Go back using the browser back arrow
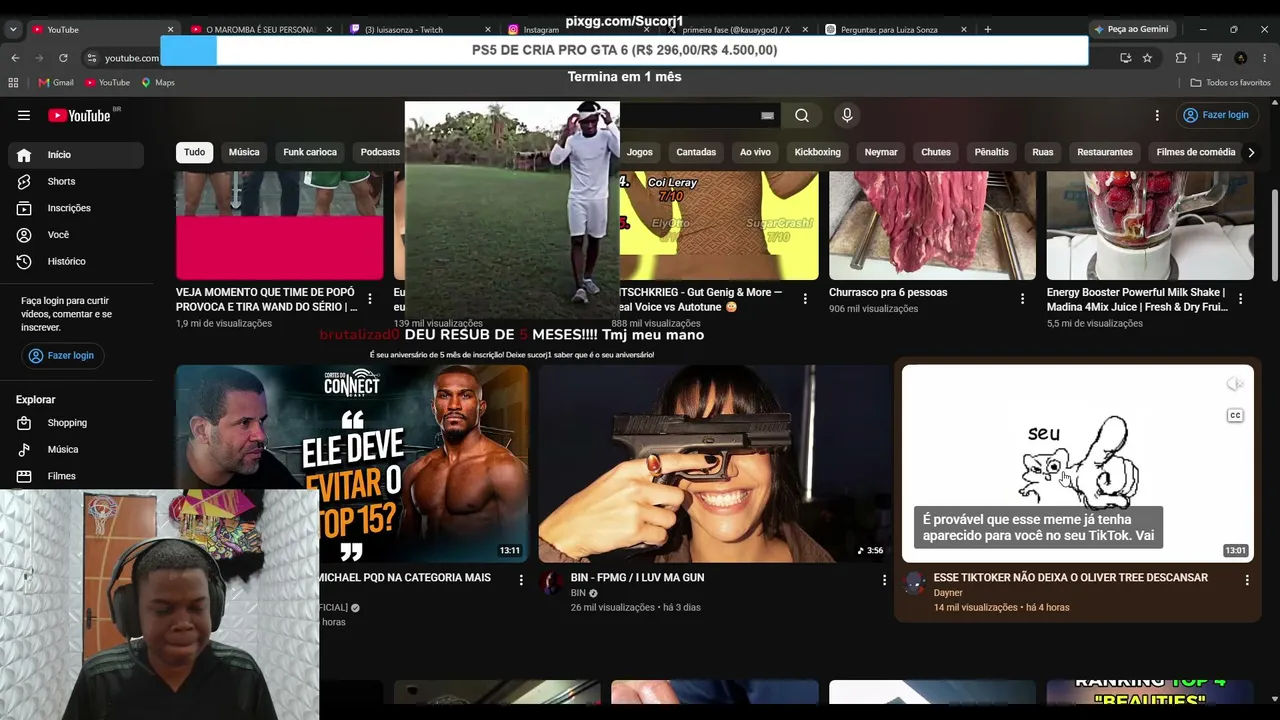This screenshot has height=720, width=1280. tap(15, 58)
